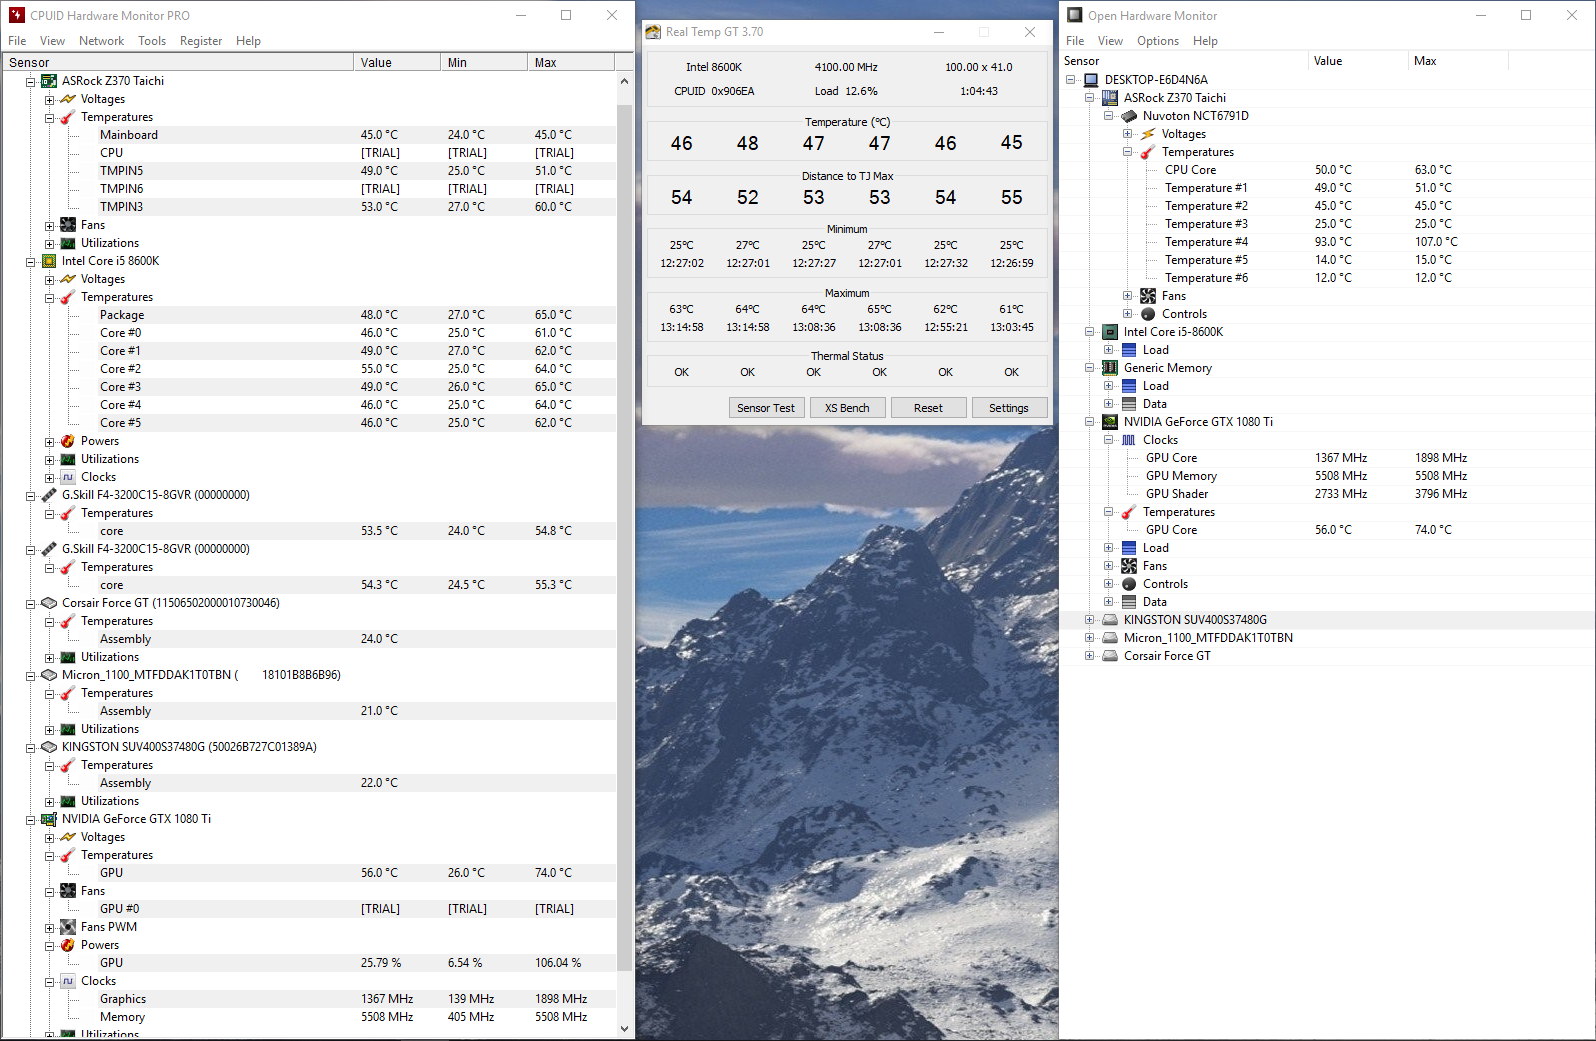
Task: Click the ASRock Z370 Taichi motherboard icon in HWMonitor
Action: click(x=49, y=81)
